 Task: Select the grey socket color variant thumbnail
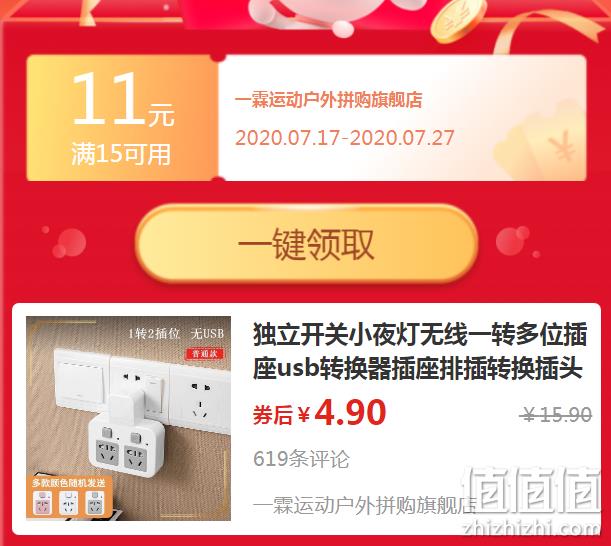tap(95, 503)
